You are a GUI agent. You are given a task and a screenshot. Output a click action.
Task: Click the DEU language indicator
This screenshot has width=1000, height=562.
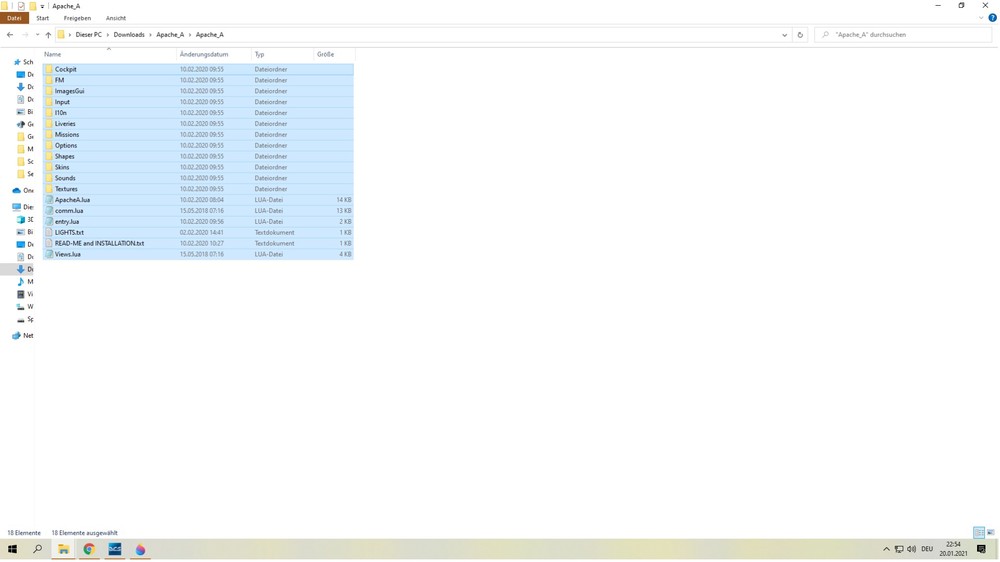click(x=927, y=549)
